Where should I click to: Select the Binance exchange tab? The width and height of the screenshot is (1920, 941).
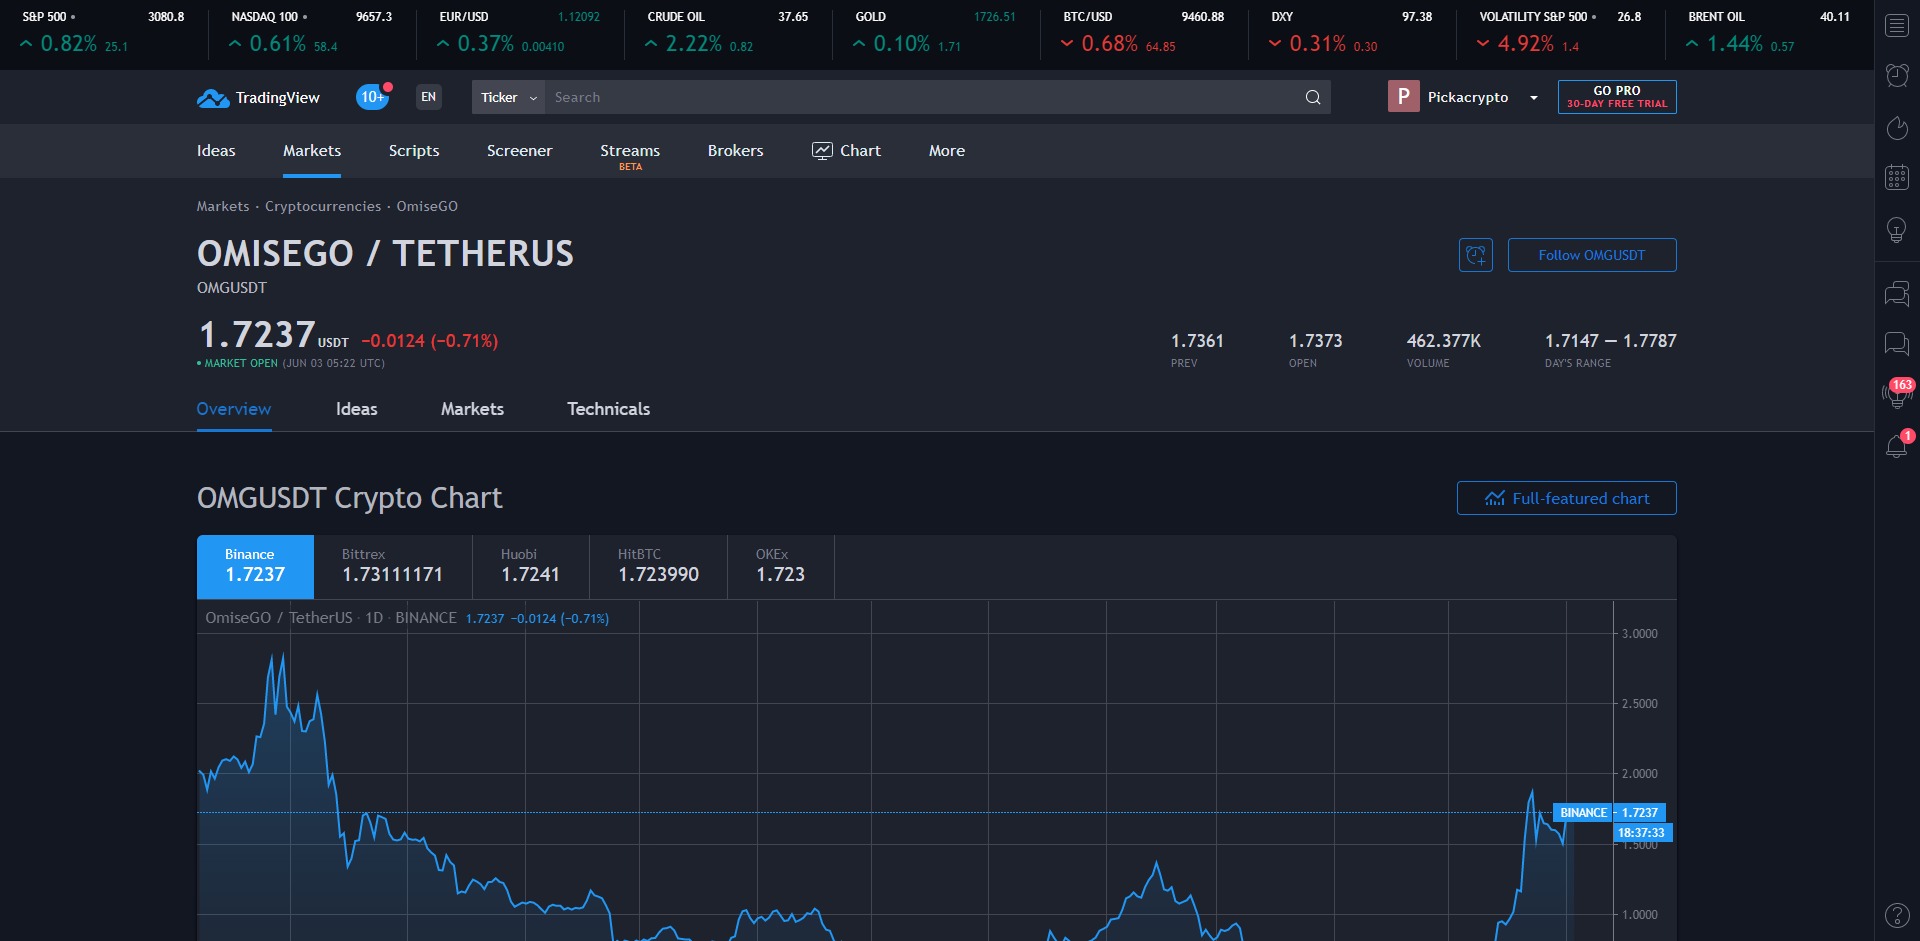click(x=255, y=566)
